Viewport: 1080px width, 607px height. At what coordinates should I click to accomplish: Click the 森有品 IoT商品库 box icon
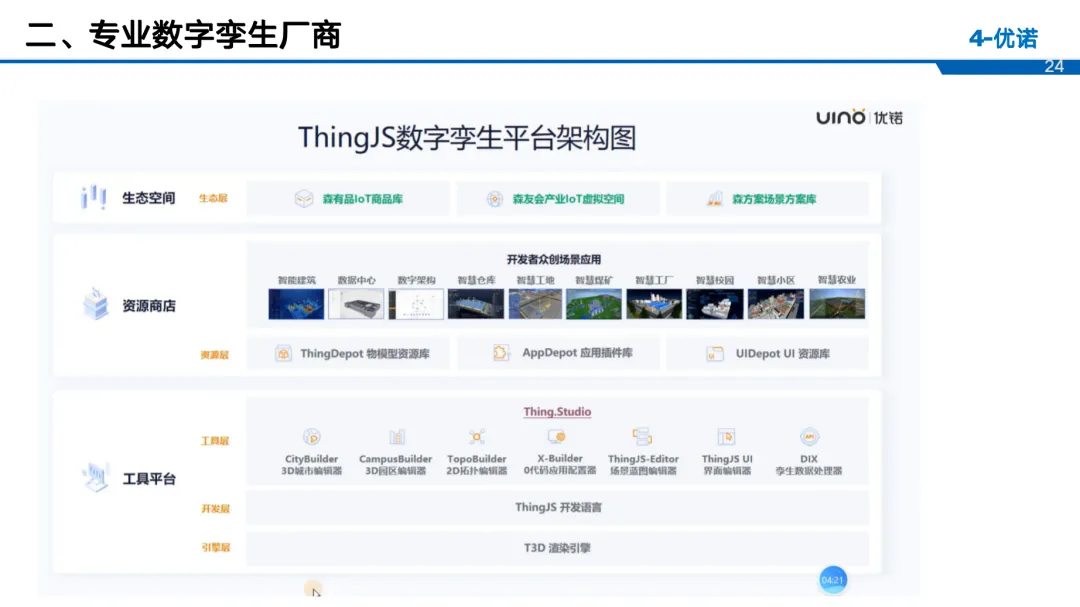tap(304, 199)
